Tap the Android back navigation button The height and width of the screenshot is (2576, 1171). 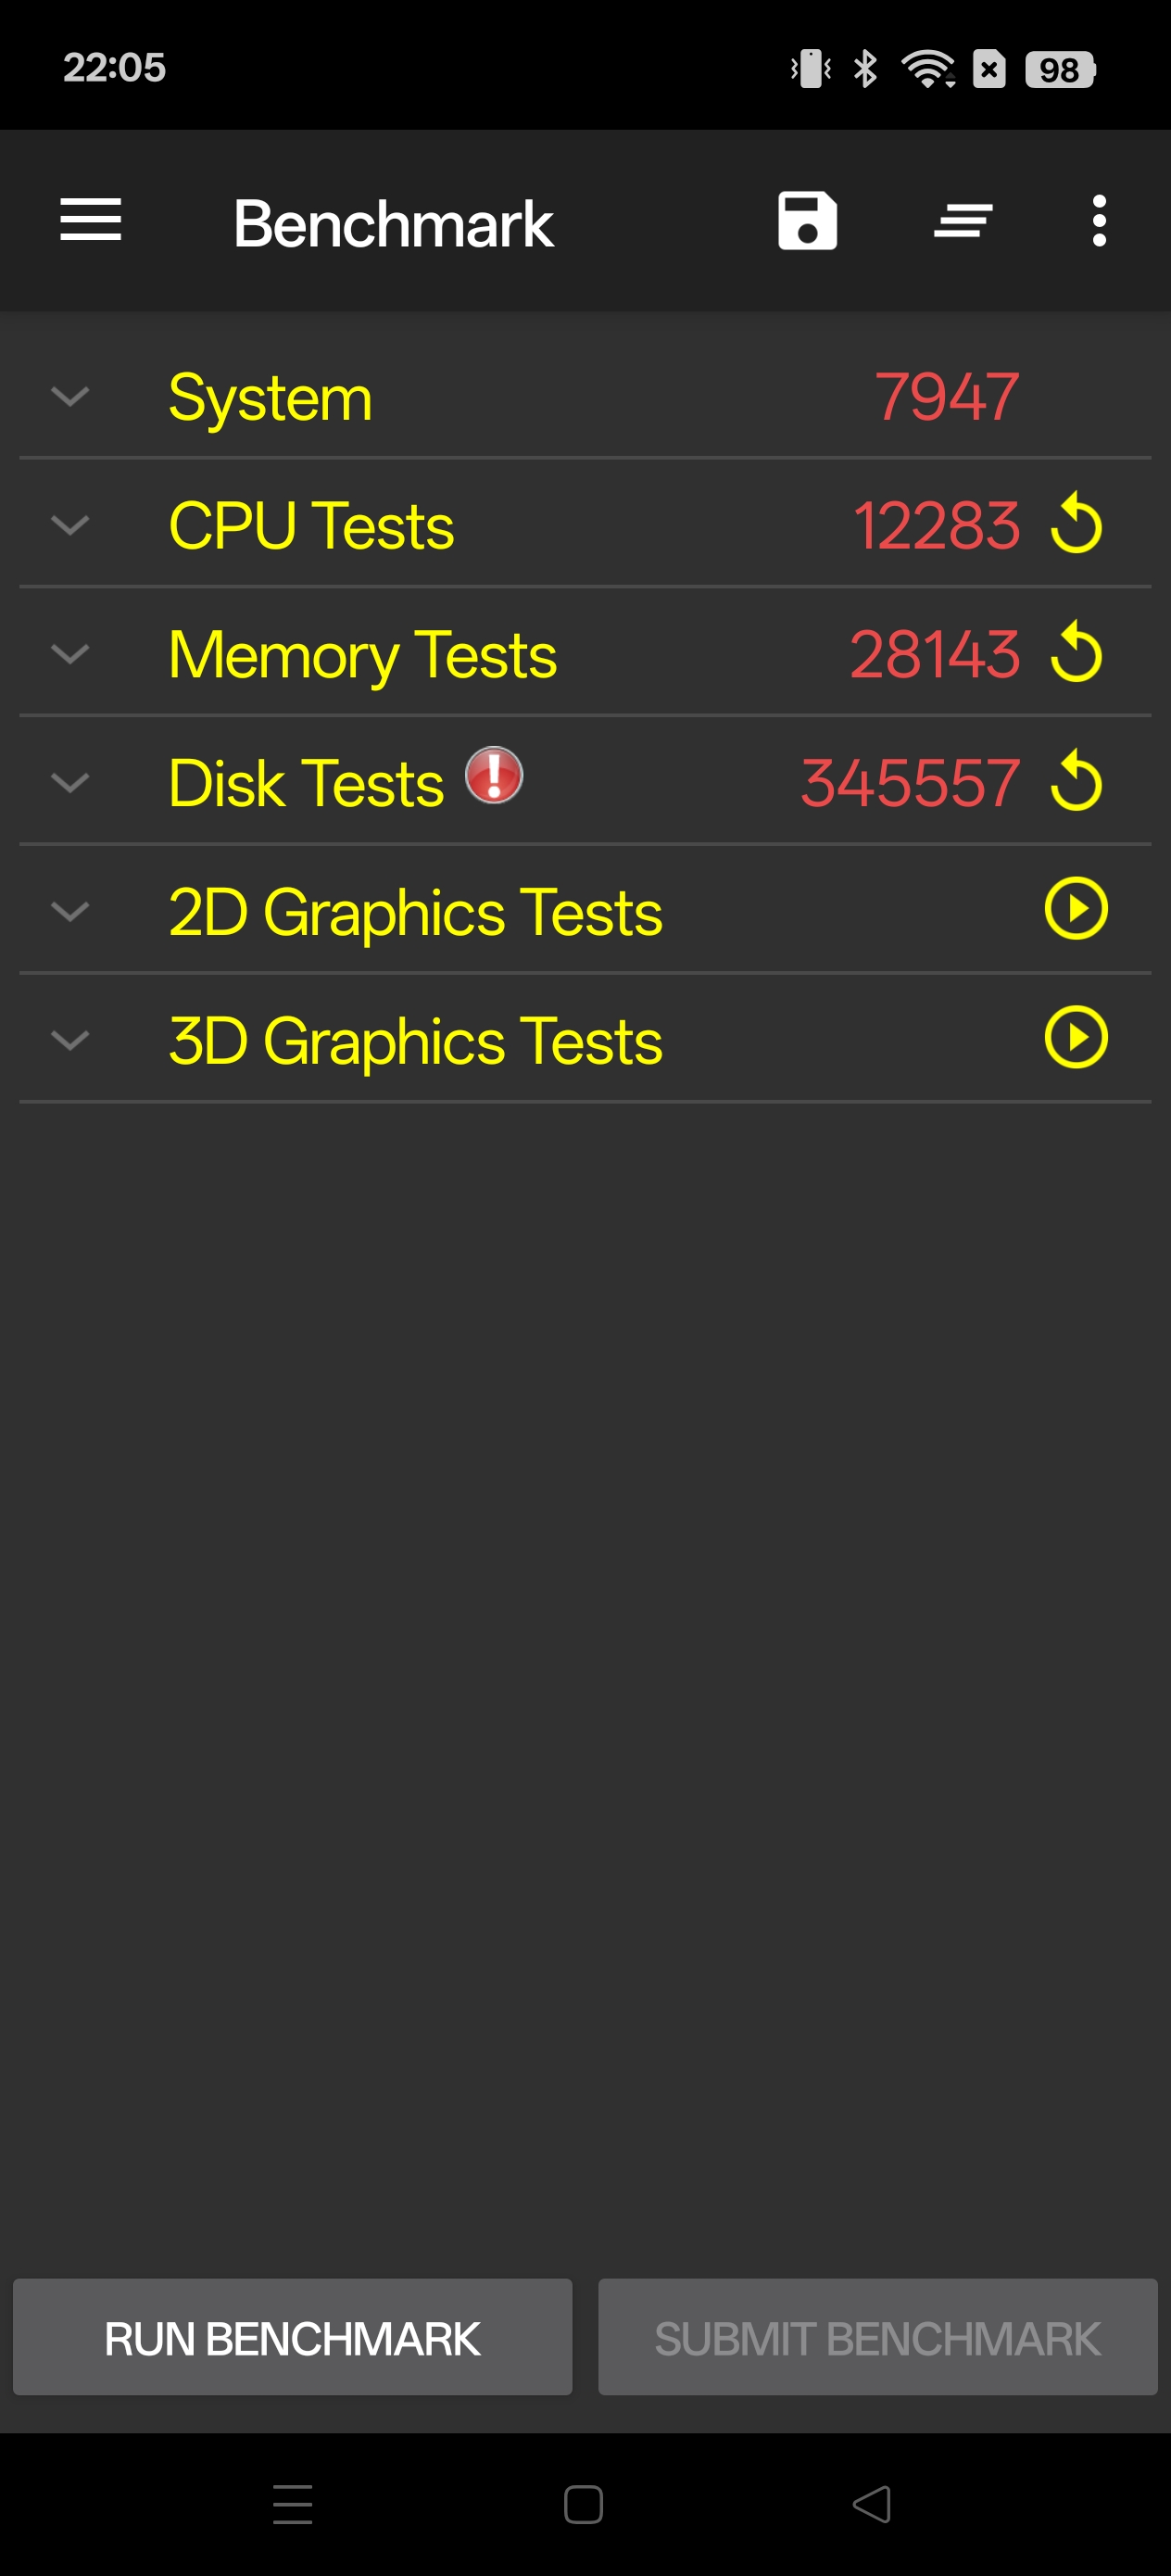click(871, 2504)
